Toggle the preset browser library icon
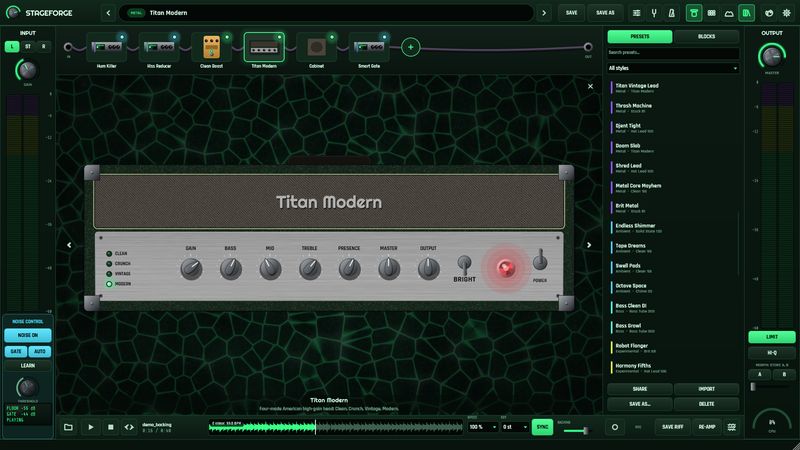 tap(746, 13)
